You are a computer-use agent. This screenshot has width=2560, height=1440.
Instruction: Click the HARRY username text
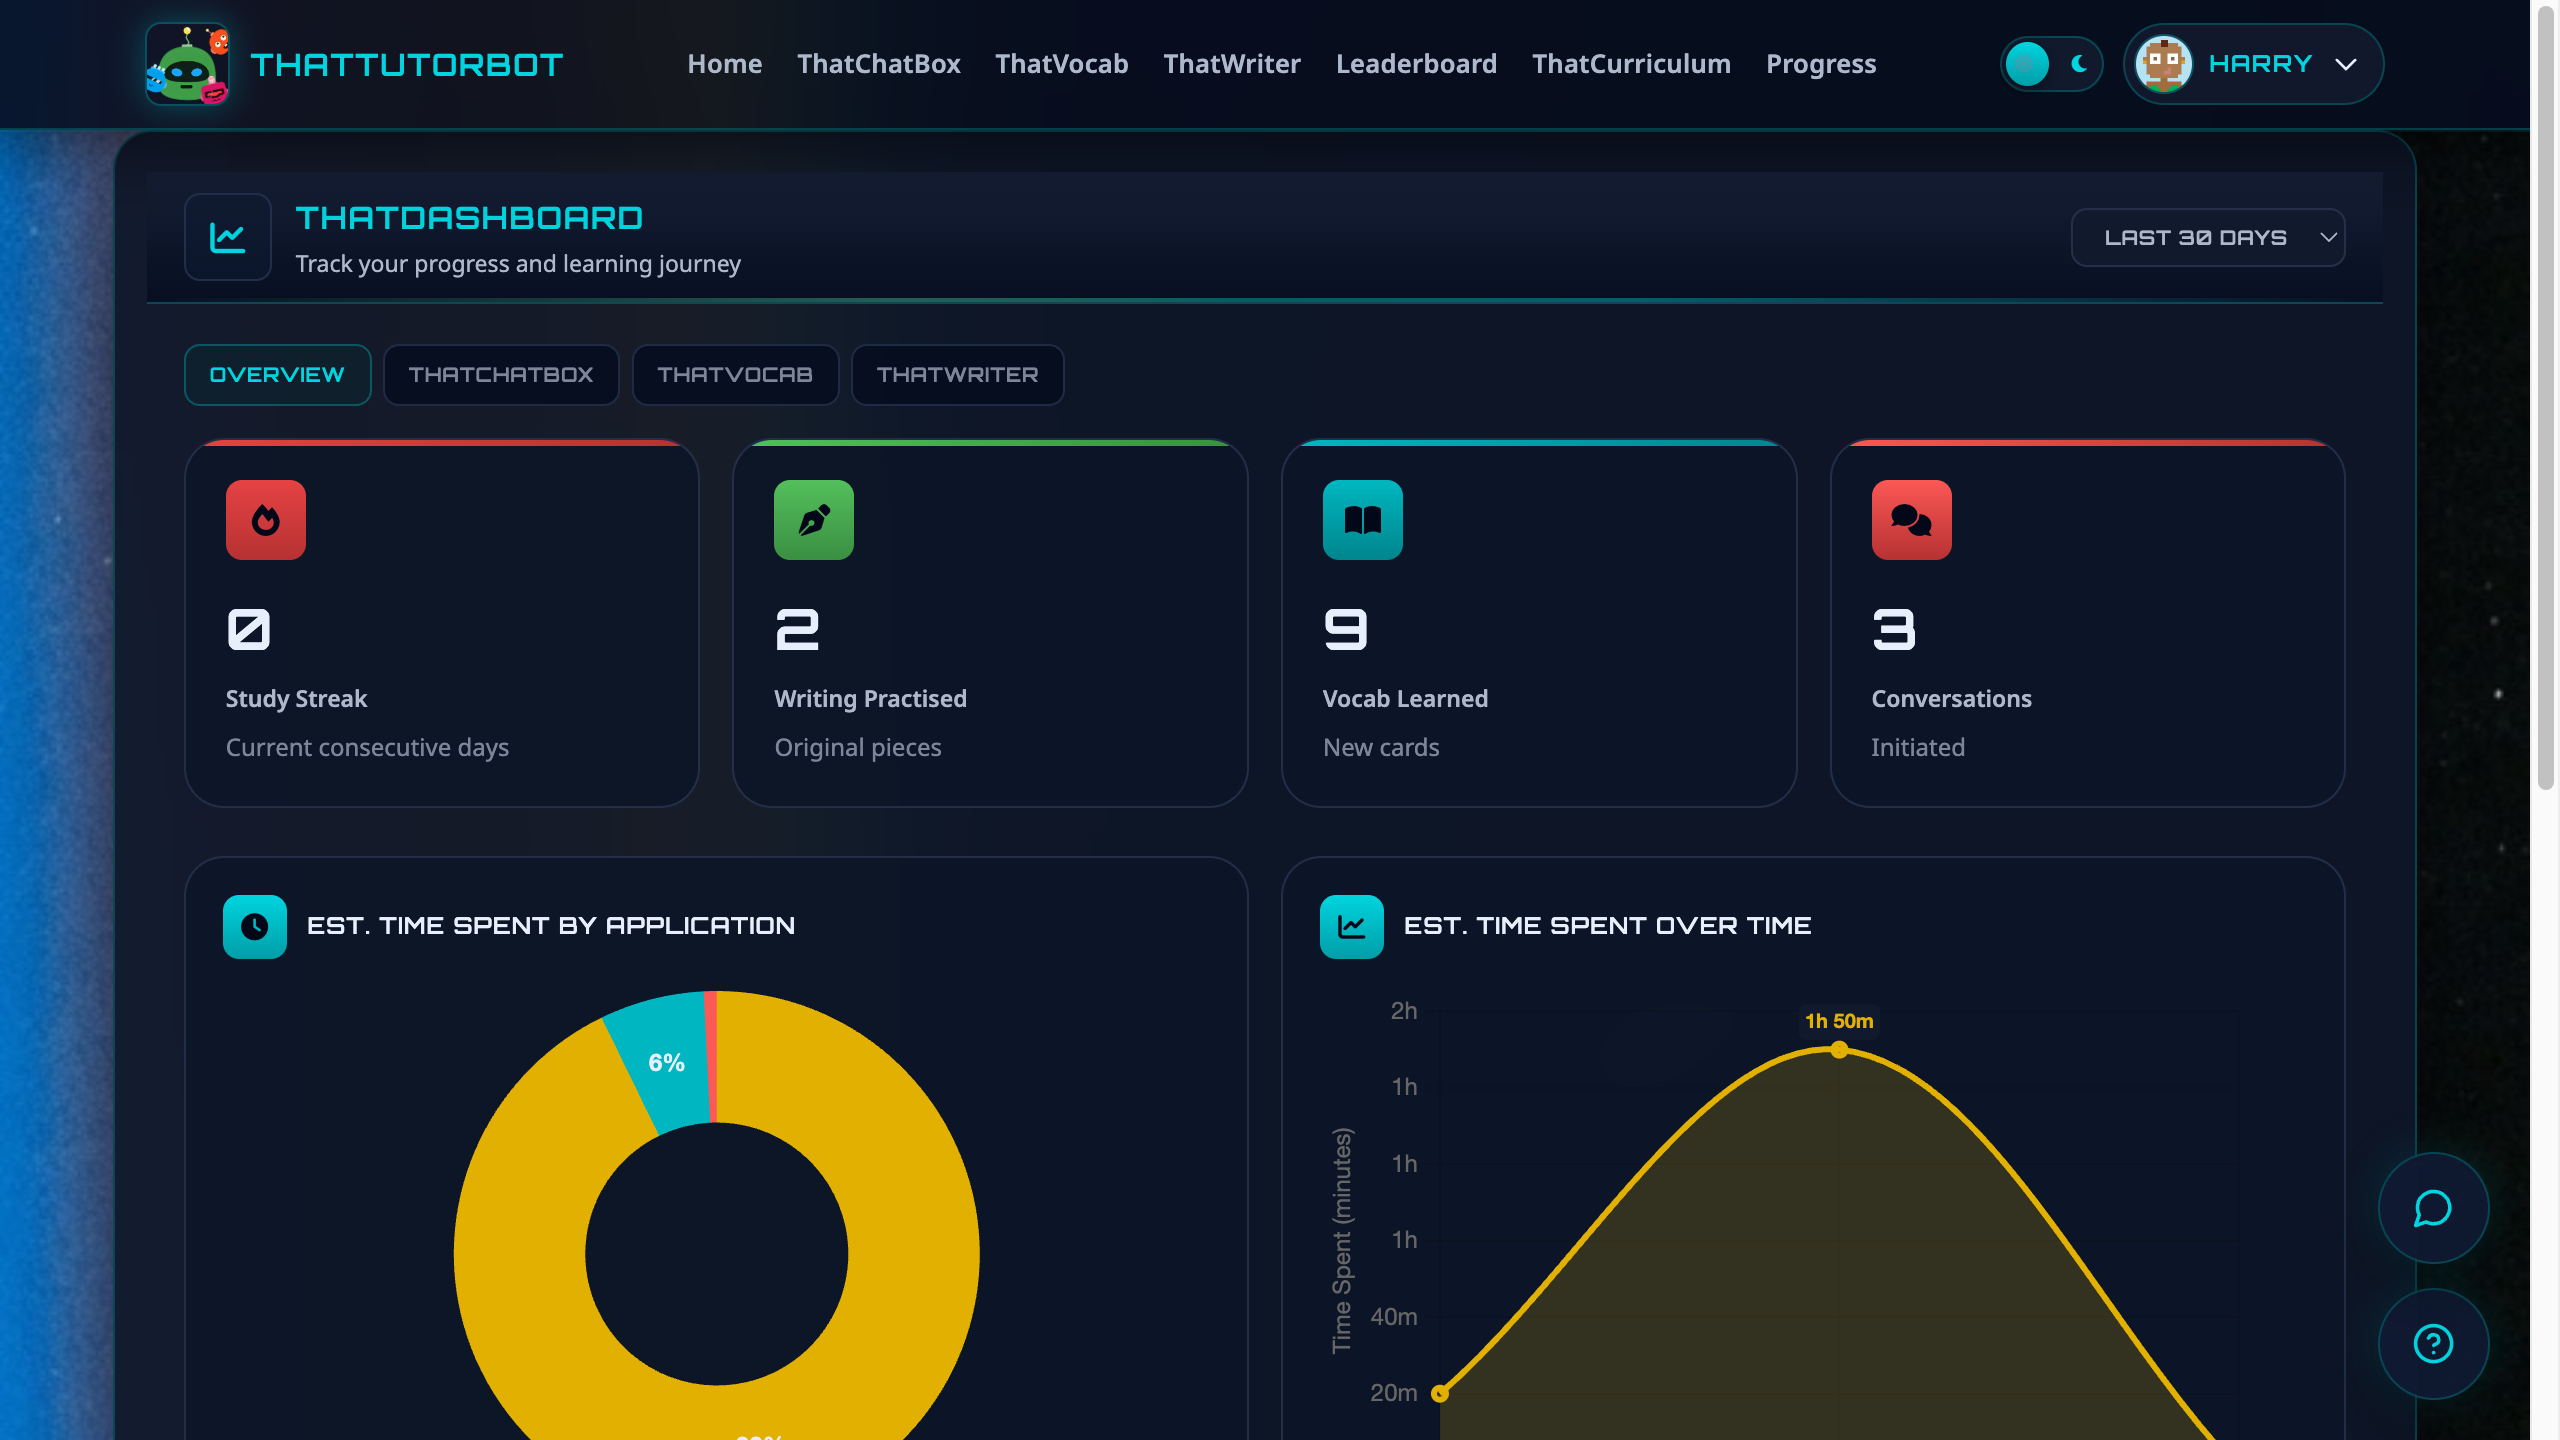pyautogui.click(x=2260, y=64)
